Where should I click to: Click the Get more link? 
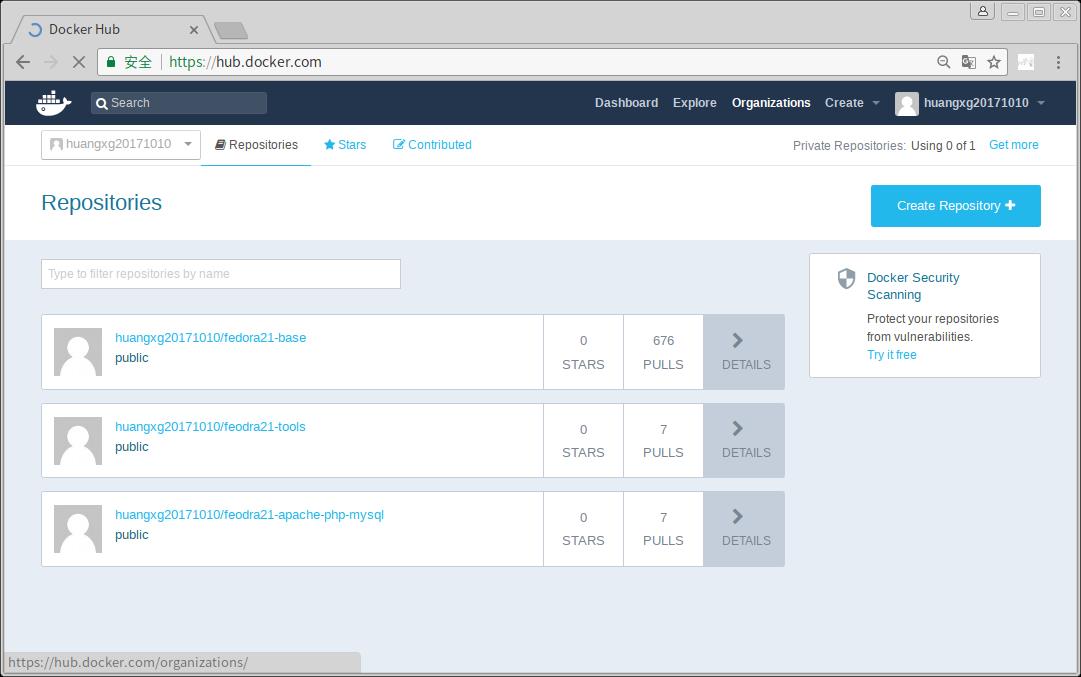[1013, 145]
